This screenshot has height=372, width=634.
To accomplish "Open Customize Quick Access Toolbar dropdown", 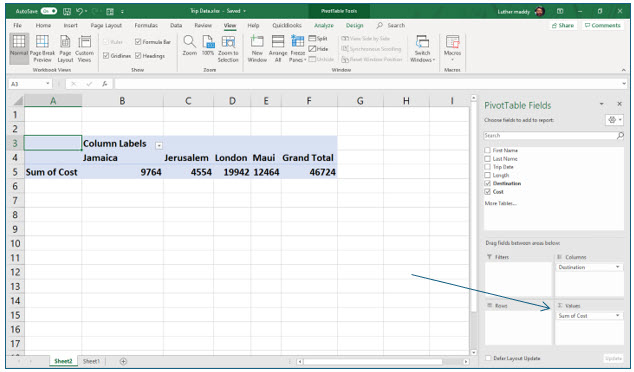I will [122, 11].
